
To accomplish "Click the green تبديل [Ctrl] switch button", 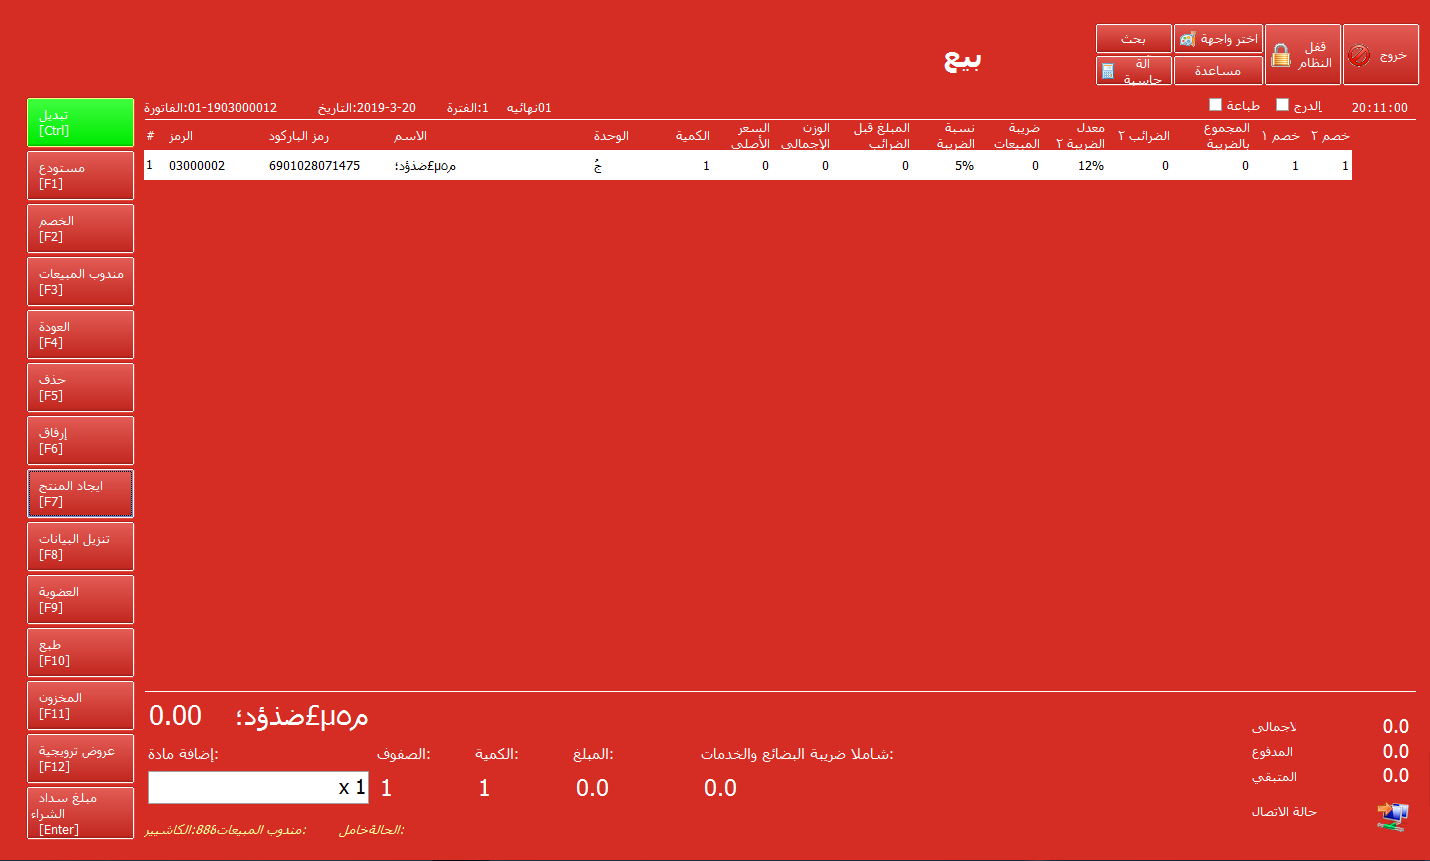I will pos(80,123).
